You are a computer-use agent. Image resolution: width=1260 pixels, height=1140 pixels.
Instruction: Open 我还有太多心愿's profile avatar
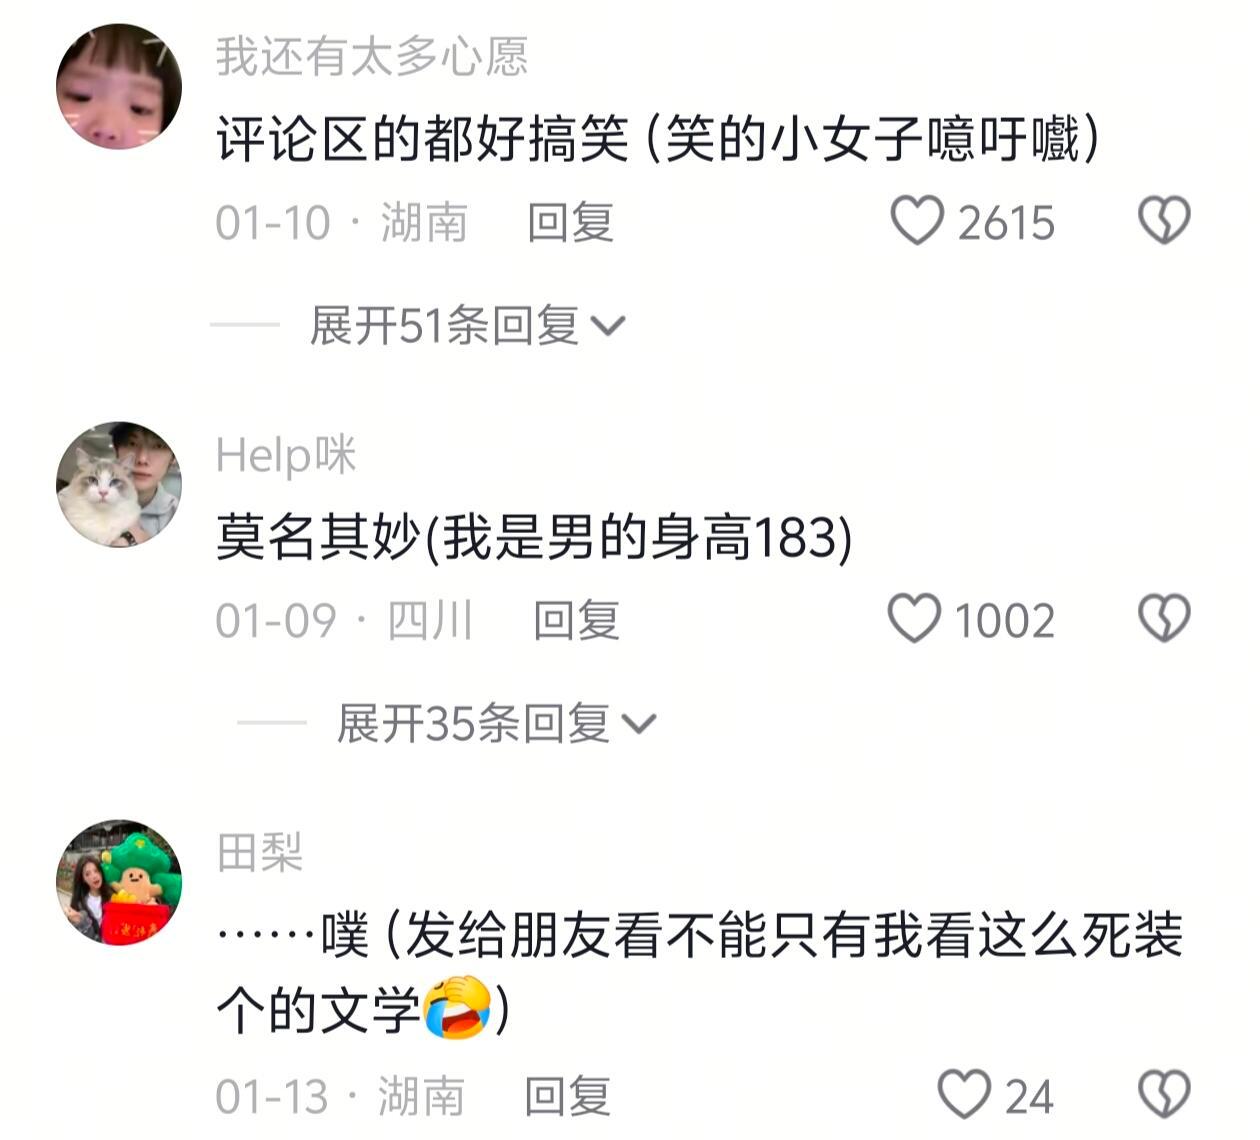point(119,87)
